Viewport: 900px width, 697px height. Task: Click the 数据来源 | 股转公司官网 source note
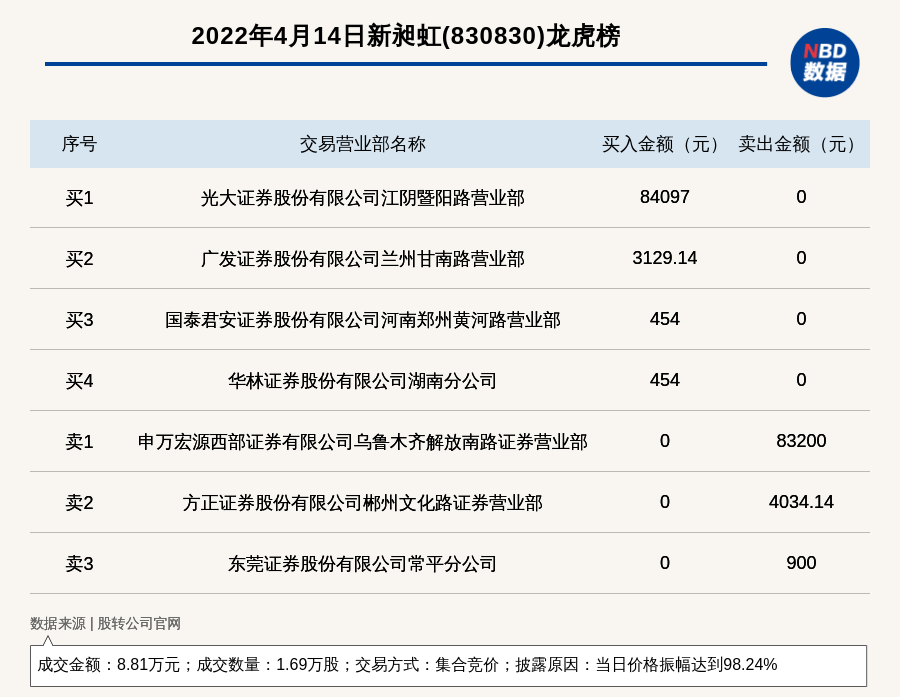coord(106,624)
